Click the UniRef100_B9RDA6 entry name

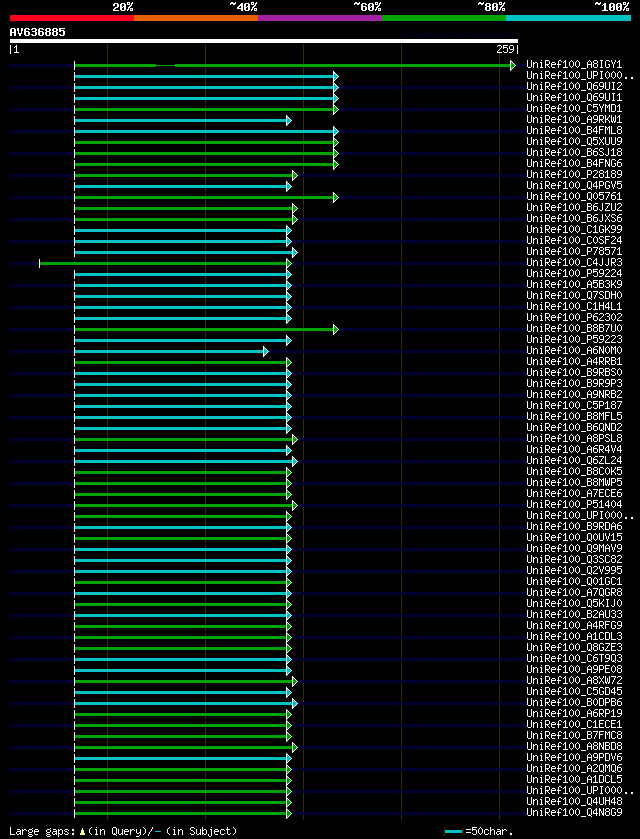pos(574,527)
